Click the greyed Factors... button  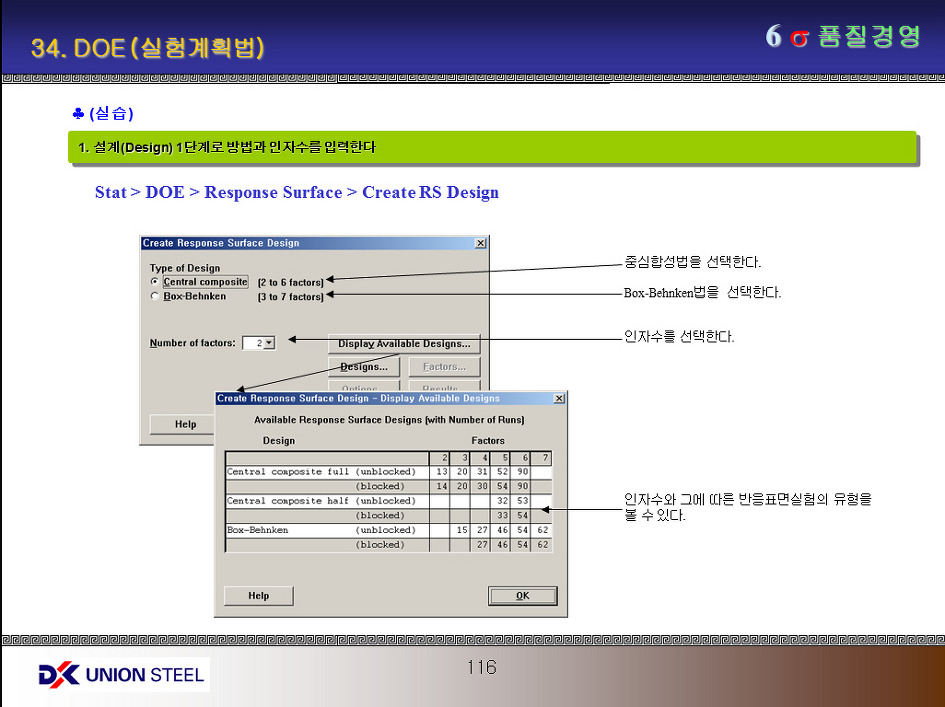point(445,366)
